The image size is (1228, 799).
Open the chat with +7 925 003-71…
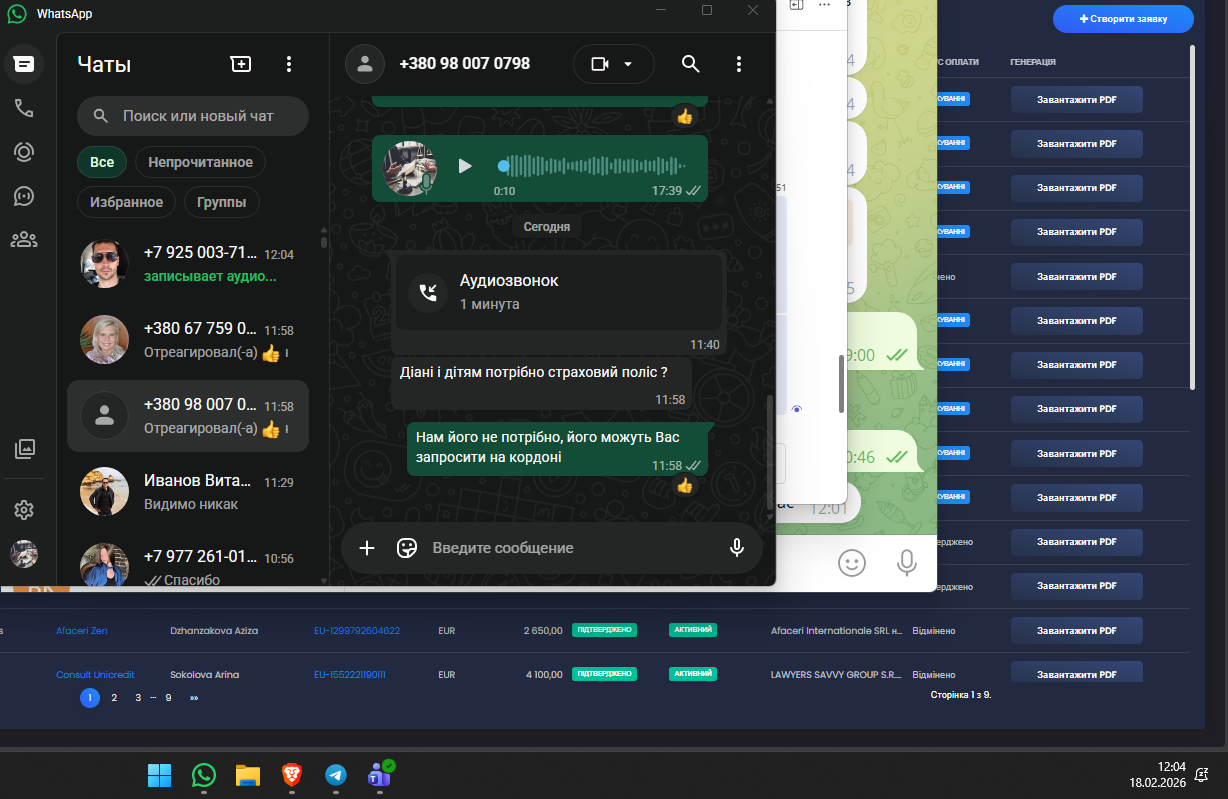click(x=188, y=264)
